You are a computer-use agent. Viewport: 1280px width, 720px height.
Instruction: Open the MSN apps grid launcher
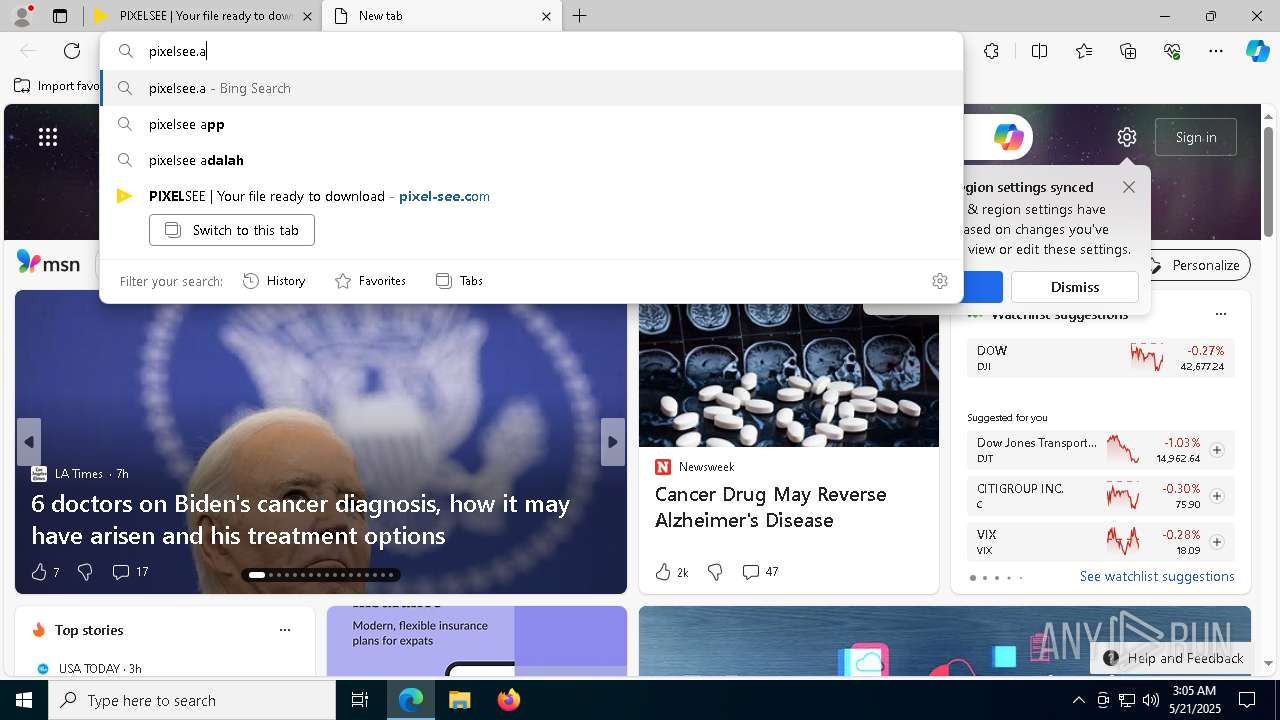click(48, 137)
